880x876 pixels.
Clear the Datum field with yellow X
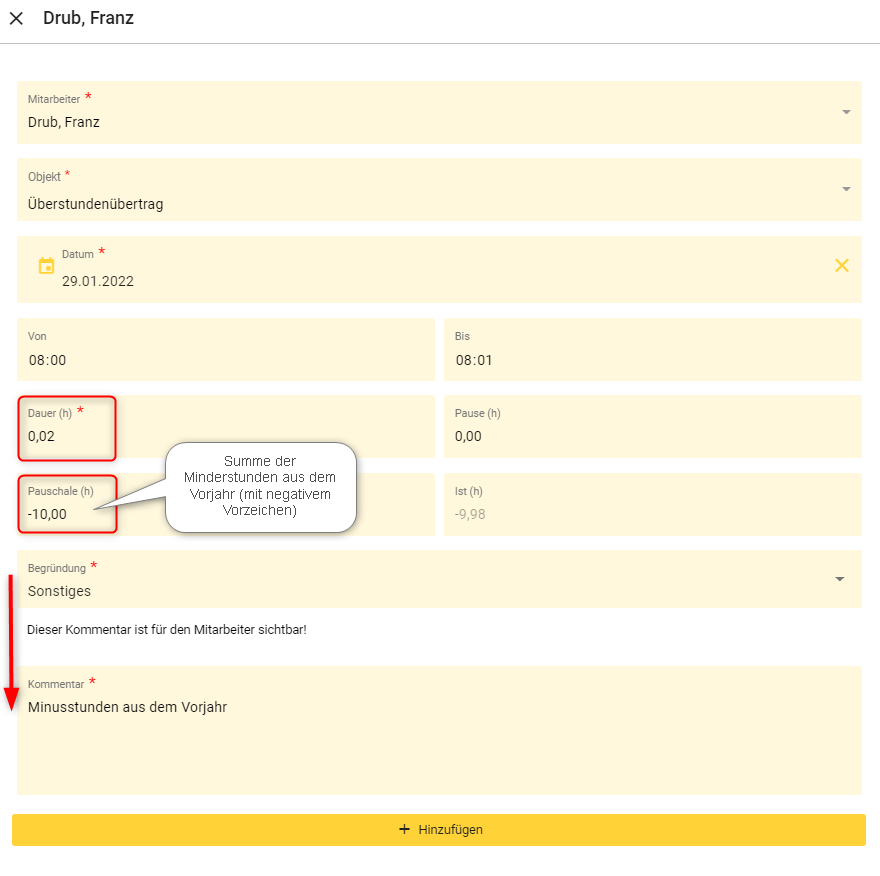pyautogui.click(x=842, y=265)
